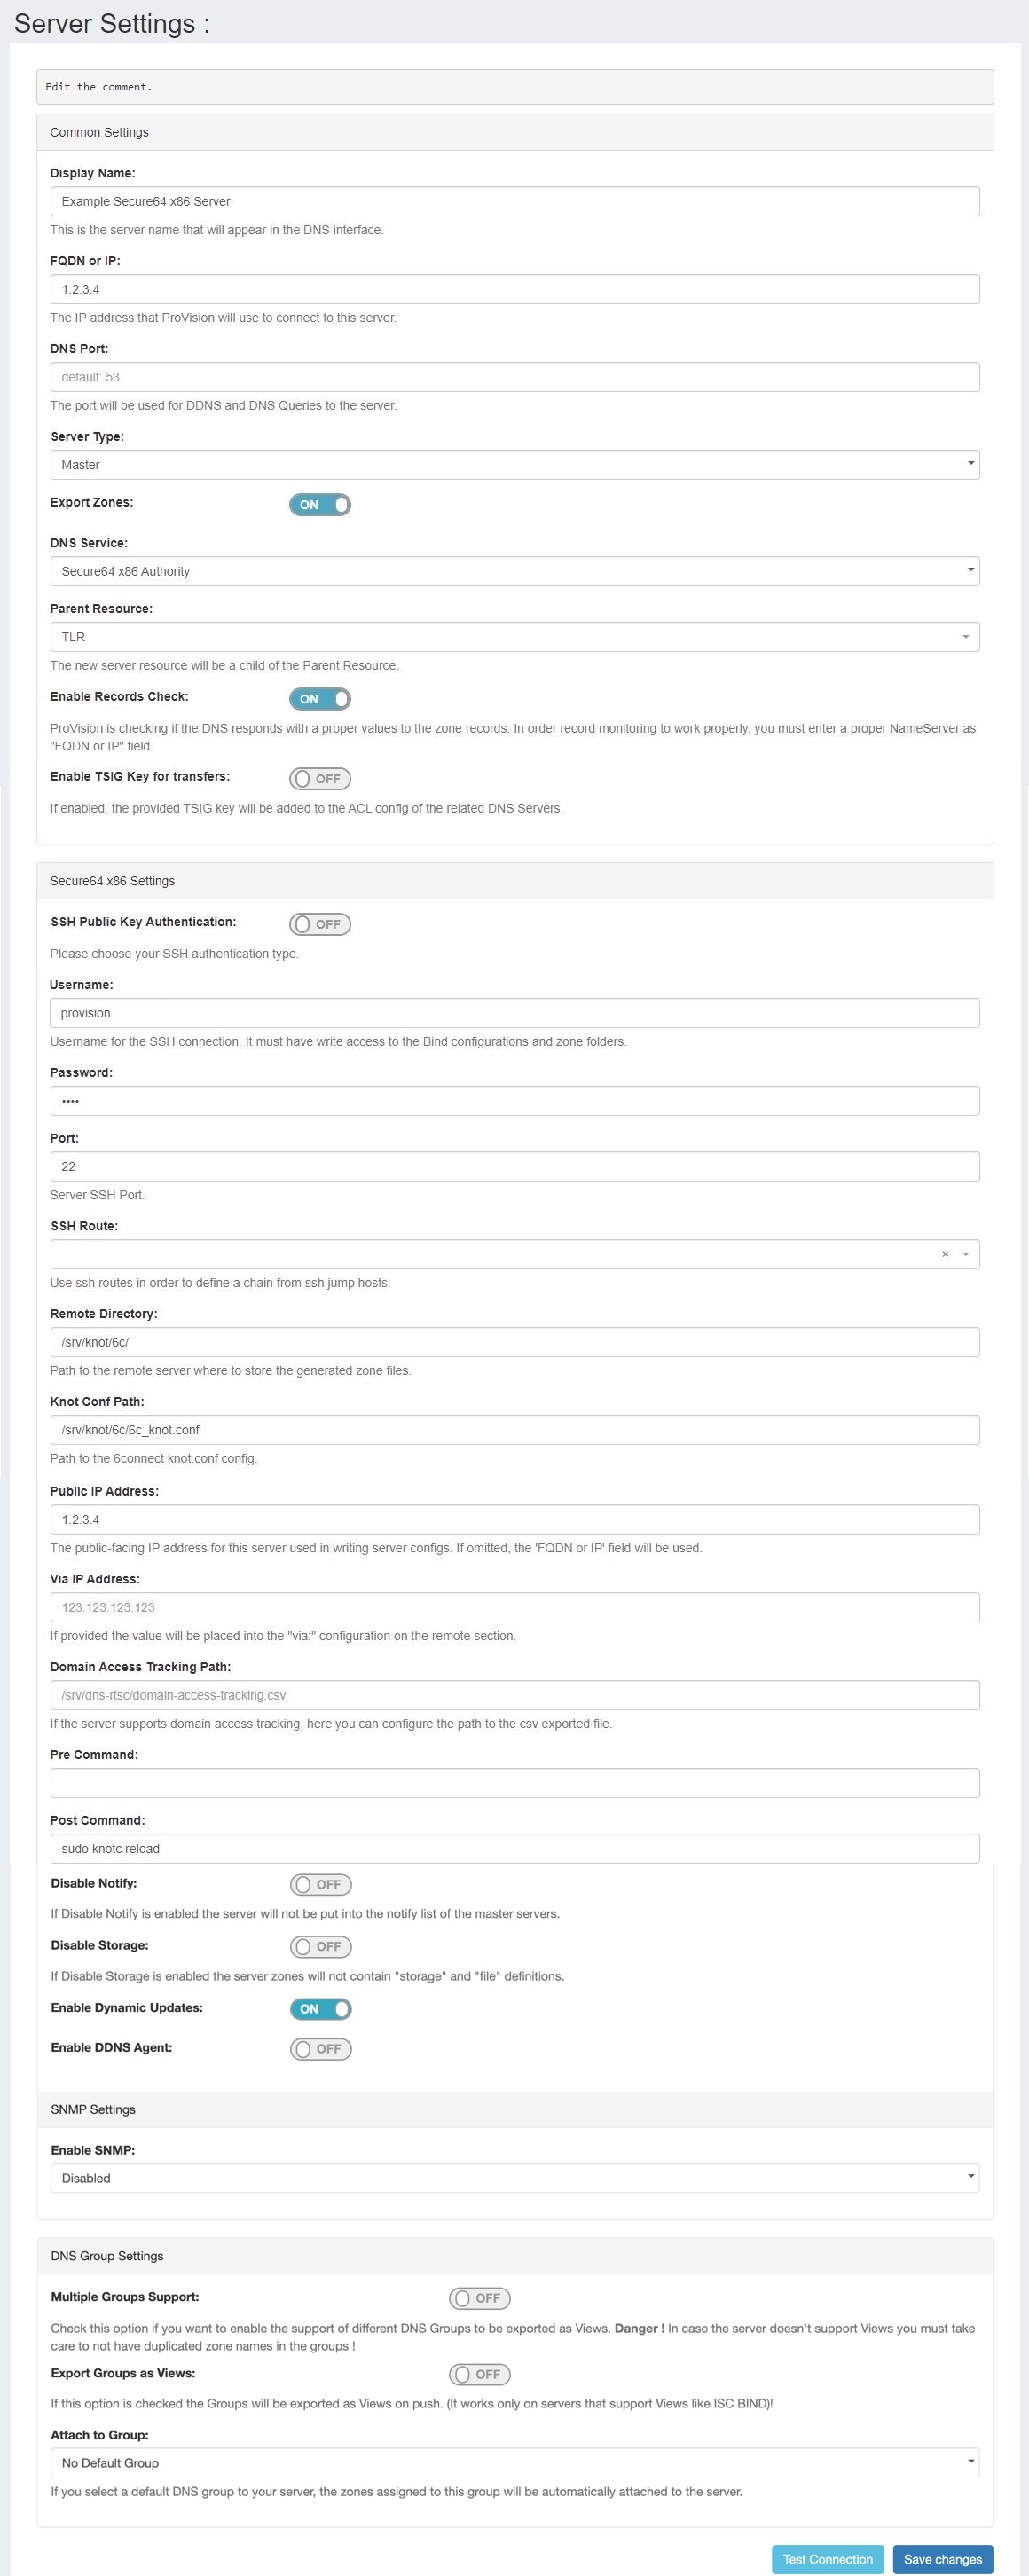Click the Save changes button
The image size is (1029, 2576).
pyautogui.click(x=942, y=2559)
